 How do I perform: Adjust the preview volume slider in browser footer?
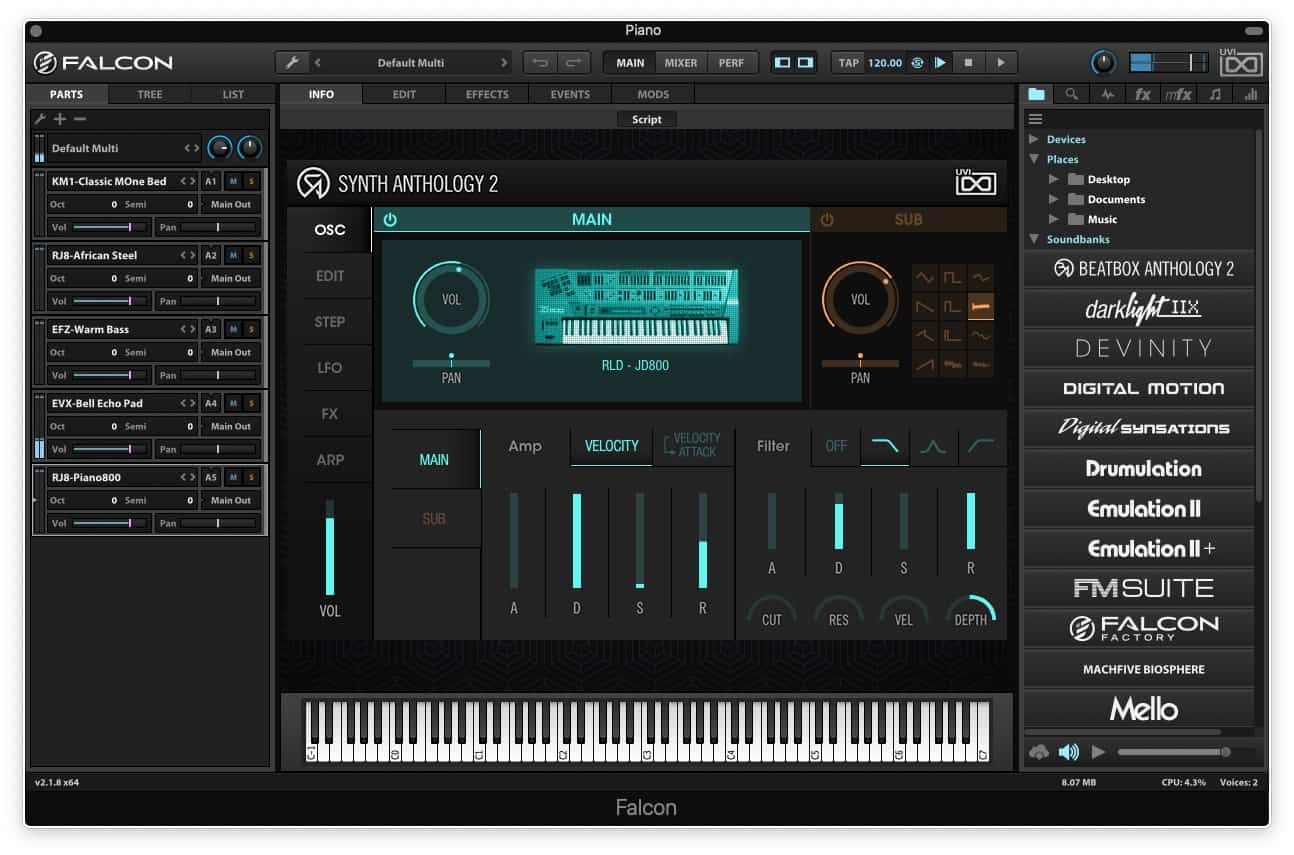coord(1174,751)
